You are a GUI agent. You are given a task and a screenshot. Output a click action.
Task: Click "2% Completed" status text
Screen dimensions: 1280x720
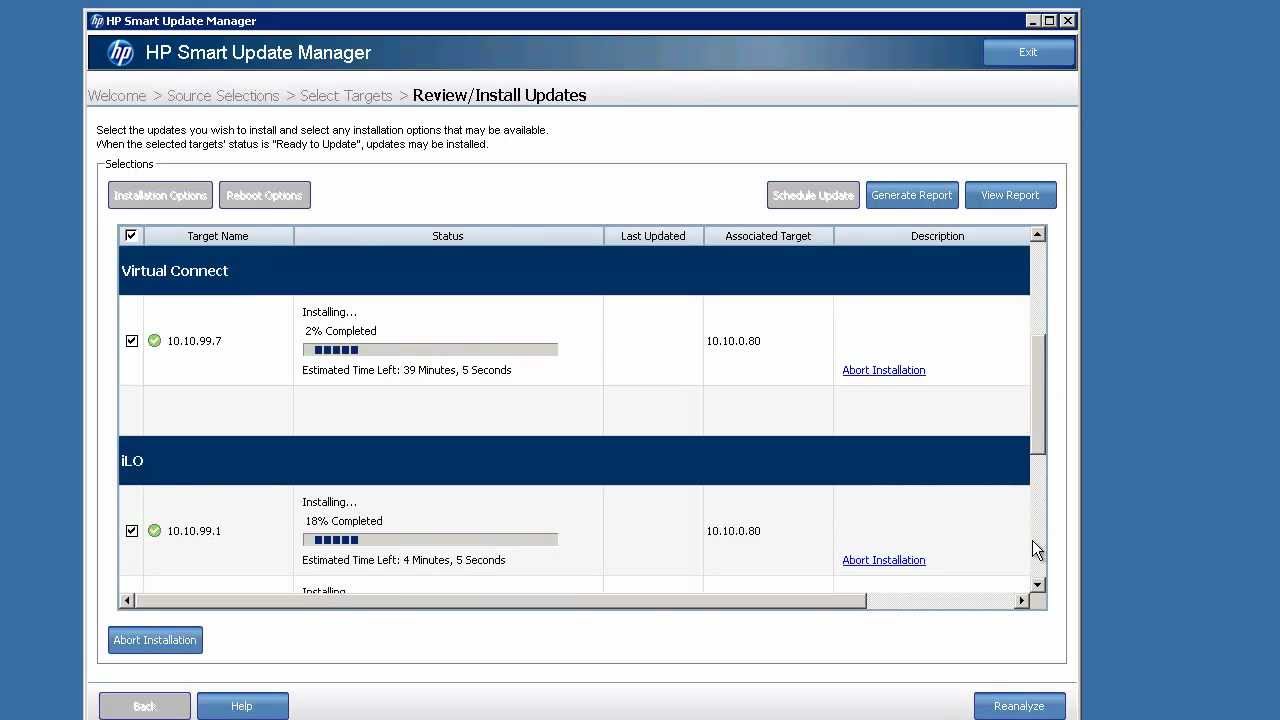[x=341, y=331]
